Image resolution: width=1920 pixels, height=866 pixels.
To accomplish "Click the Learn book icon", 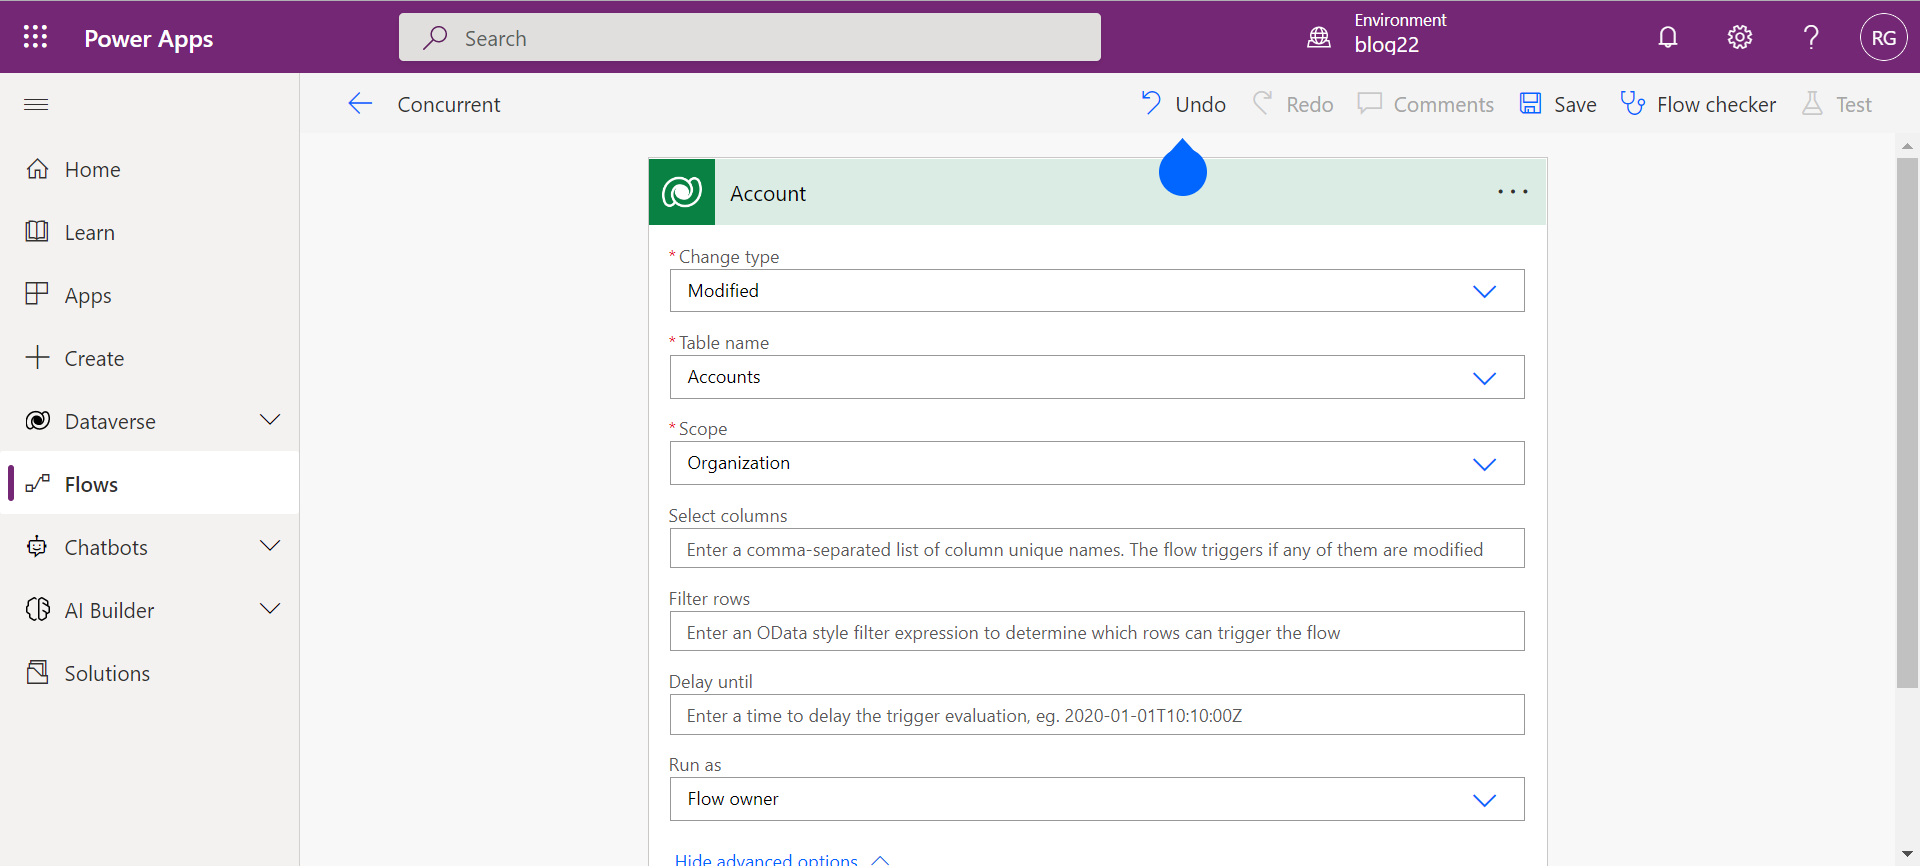I will (x=37, y=231).
